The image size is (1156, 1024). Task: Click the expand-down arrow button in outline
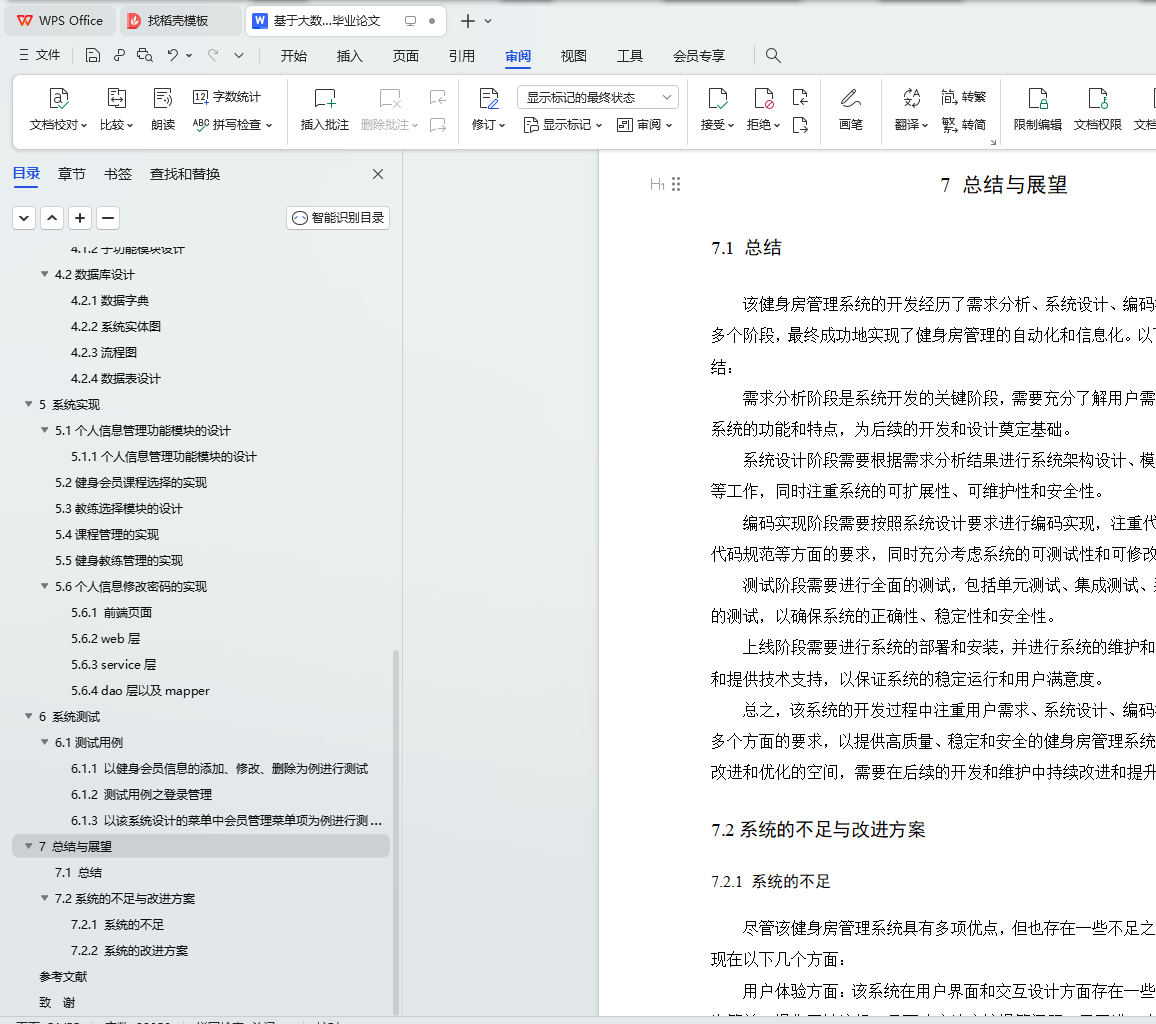click(x=24, y=217)
